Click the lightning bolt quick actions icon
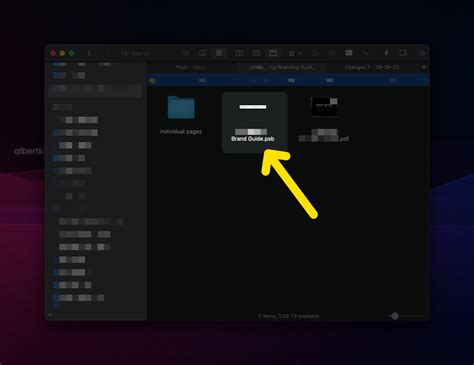Image resolution: width=474 pixels, height=365 pixels. pyautogui.click(x=387, y=53)
